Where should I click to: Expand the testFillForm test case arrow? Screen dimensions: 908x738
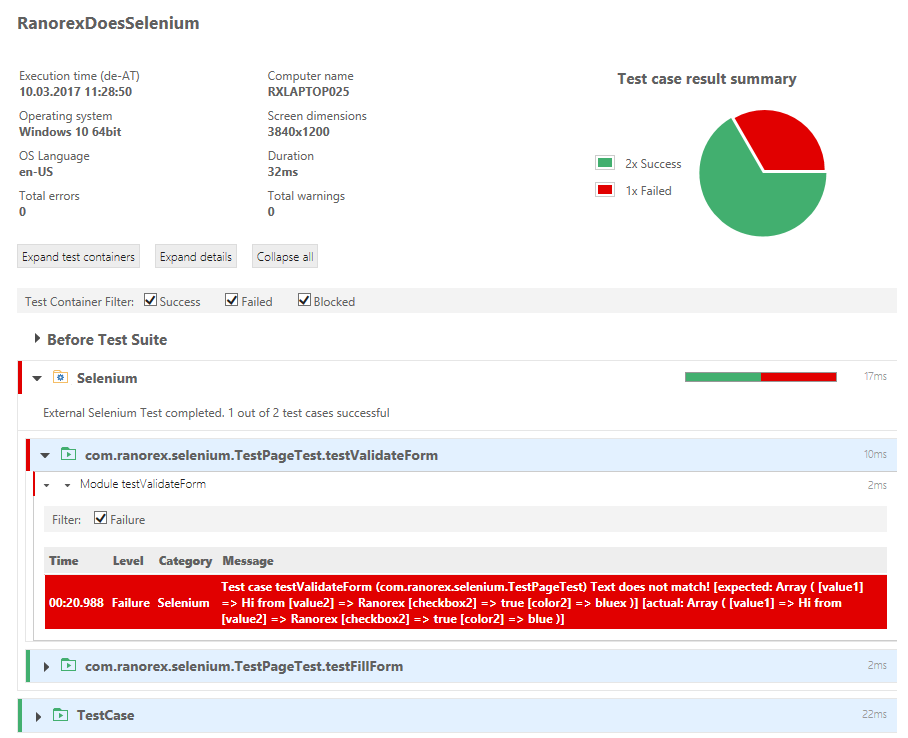pos(46,667)
